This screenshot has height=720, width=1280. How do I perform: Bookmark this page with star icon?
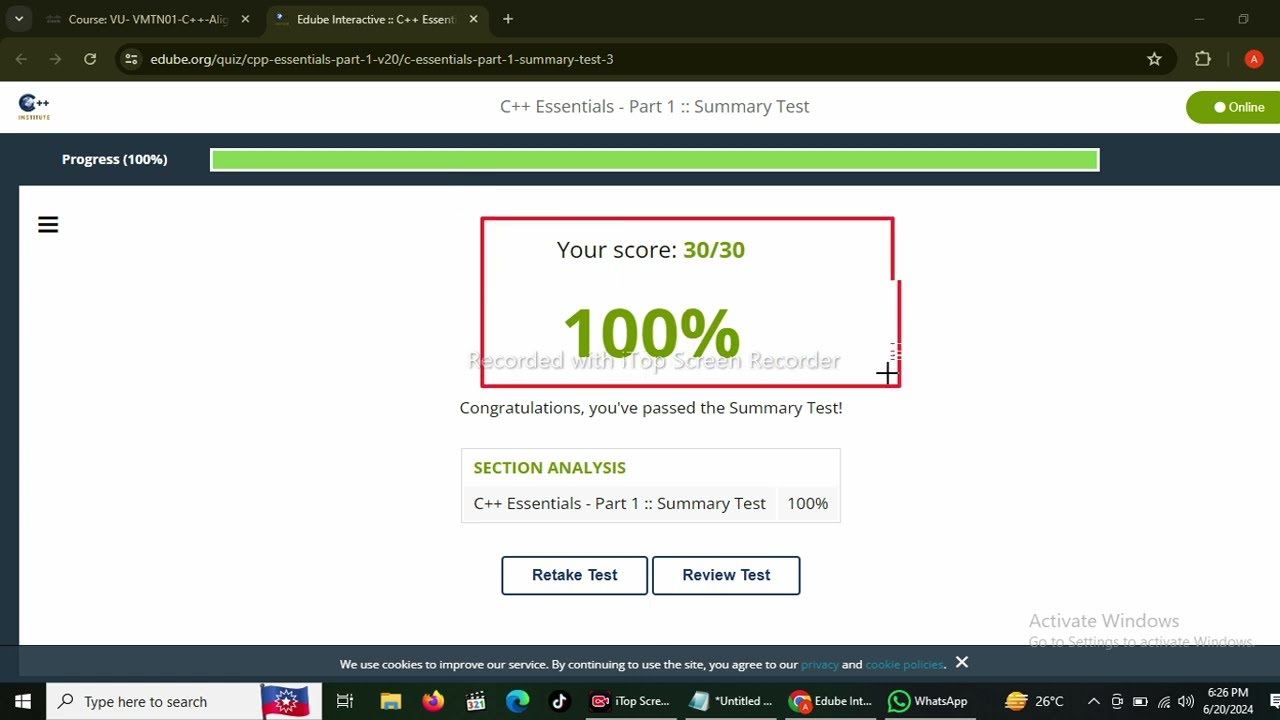pyautogui.click(x=1154, y=59)
